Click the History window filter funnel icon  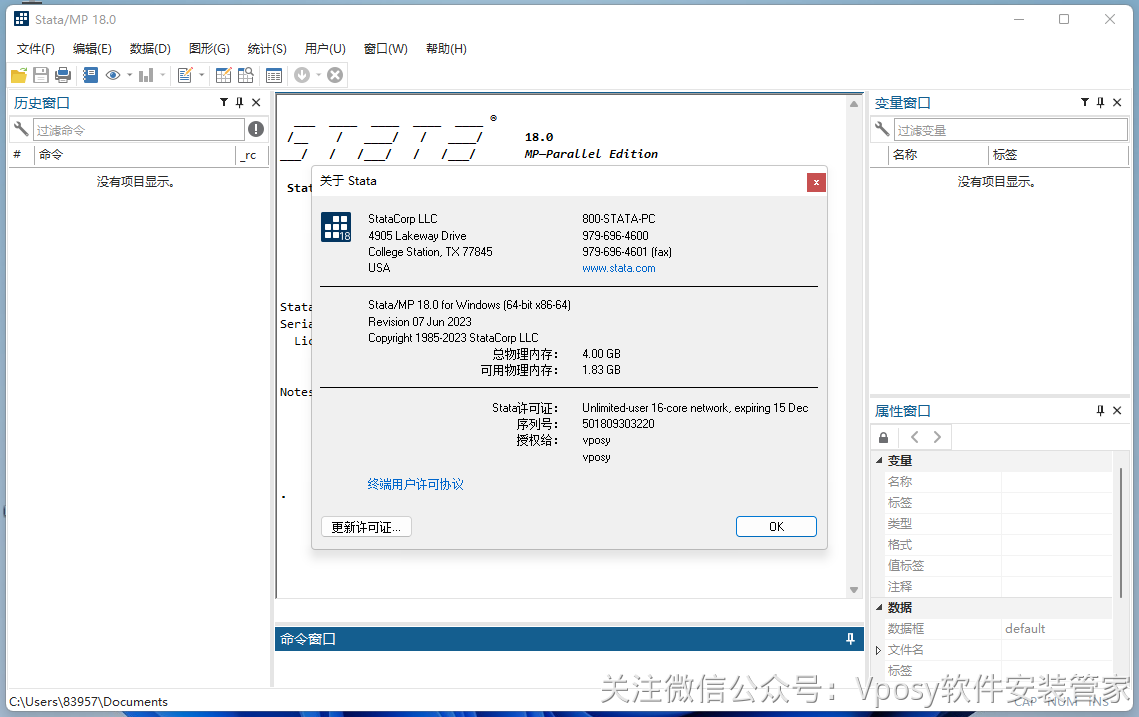tap(224, 102)
